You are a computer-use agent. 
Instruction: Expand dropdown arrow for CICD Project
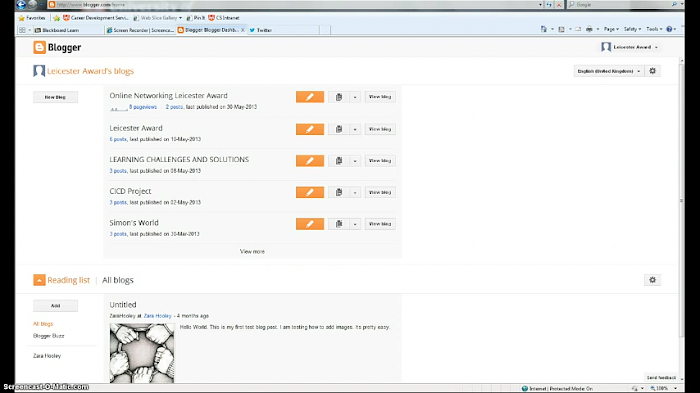pyautogui.click(x=355, y=192)
